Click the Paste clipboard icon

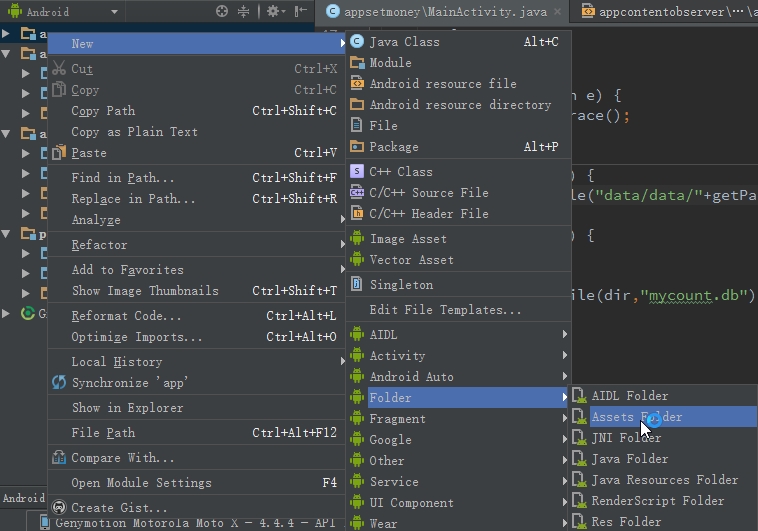coord(59,152)
